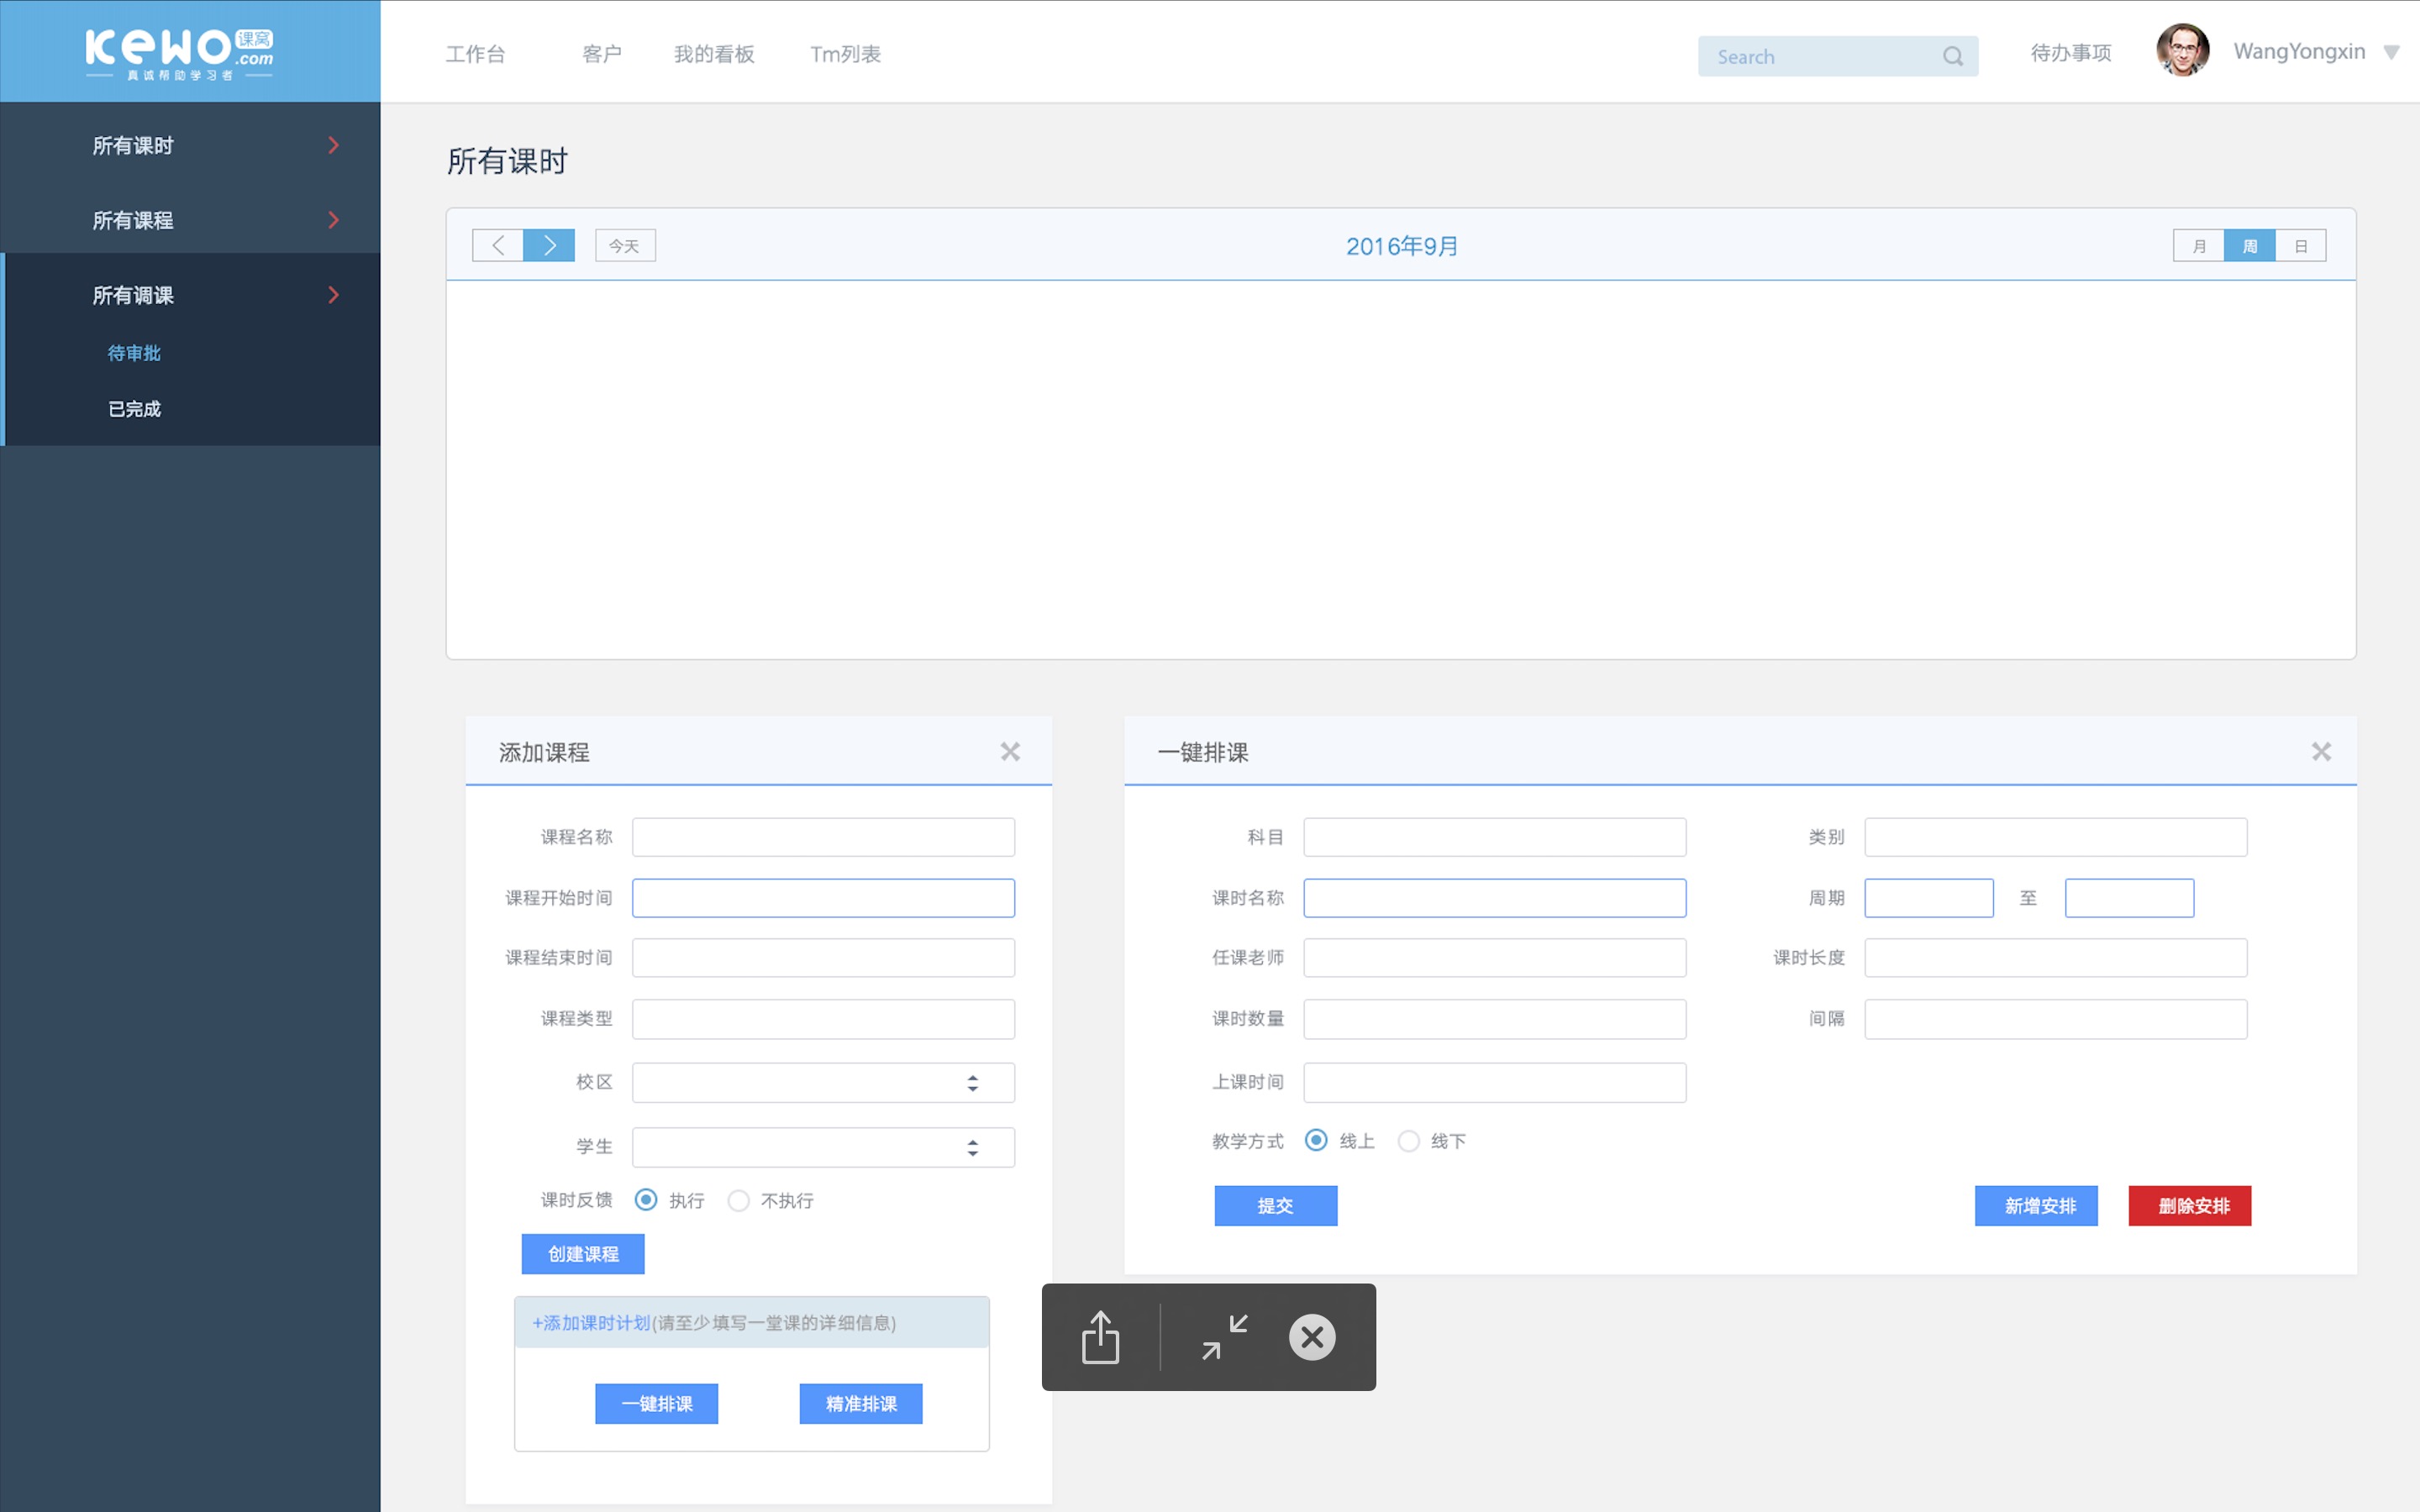
Task: Close the 一键排课 panel
Action: pyautogui.click(x=2321, y=752)
